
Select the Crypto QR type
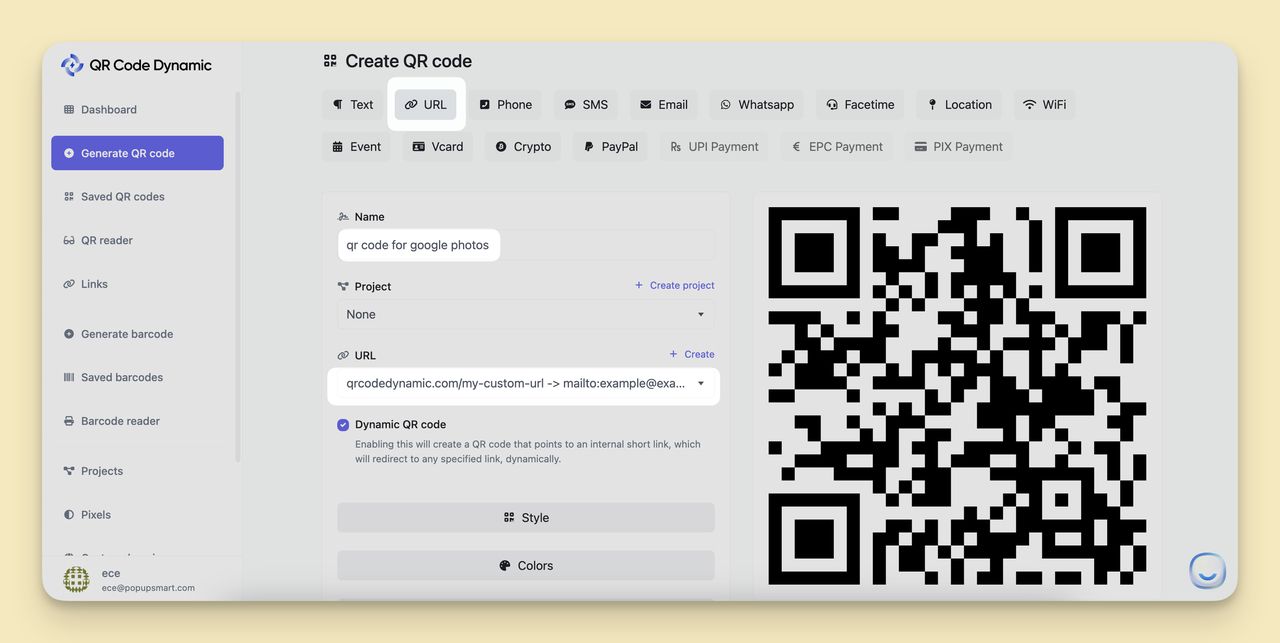click(523, 147)
